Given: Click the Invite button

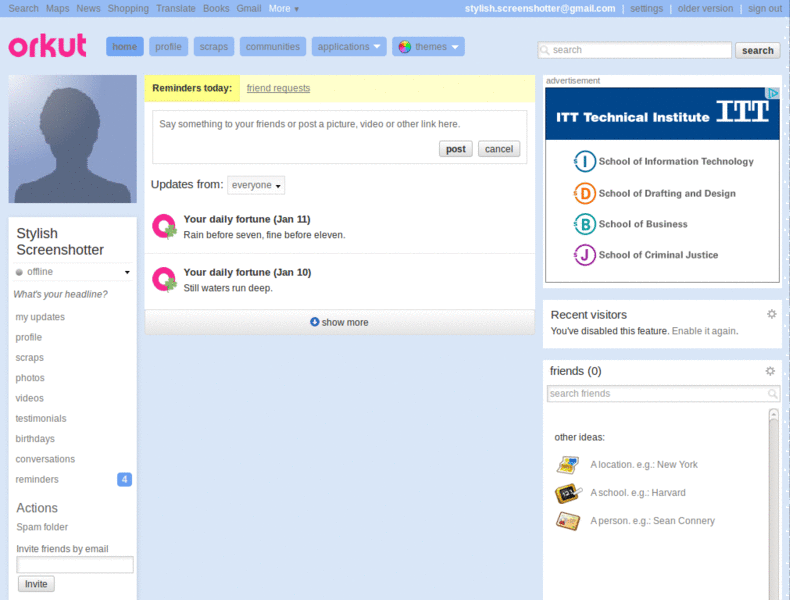Looking at the screenshot, I should tap(36, 584).
